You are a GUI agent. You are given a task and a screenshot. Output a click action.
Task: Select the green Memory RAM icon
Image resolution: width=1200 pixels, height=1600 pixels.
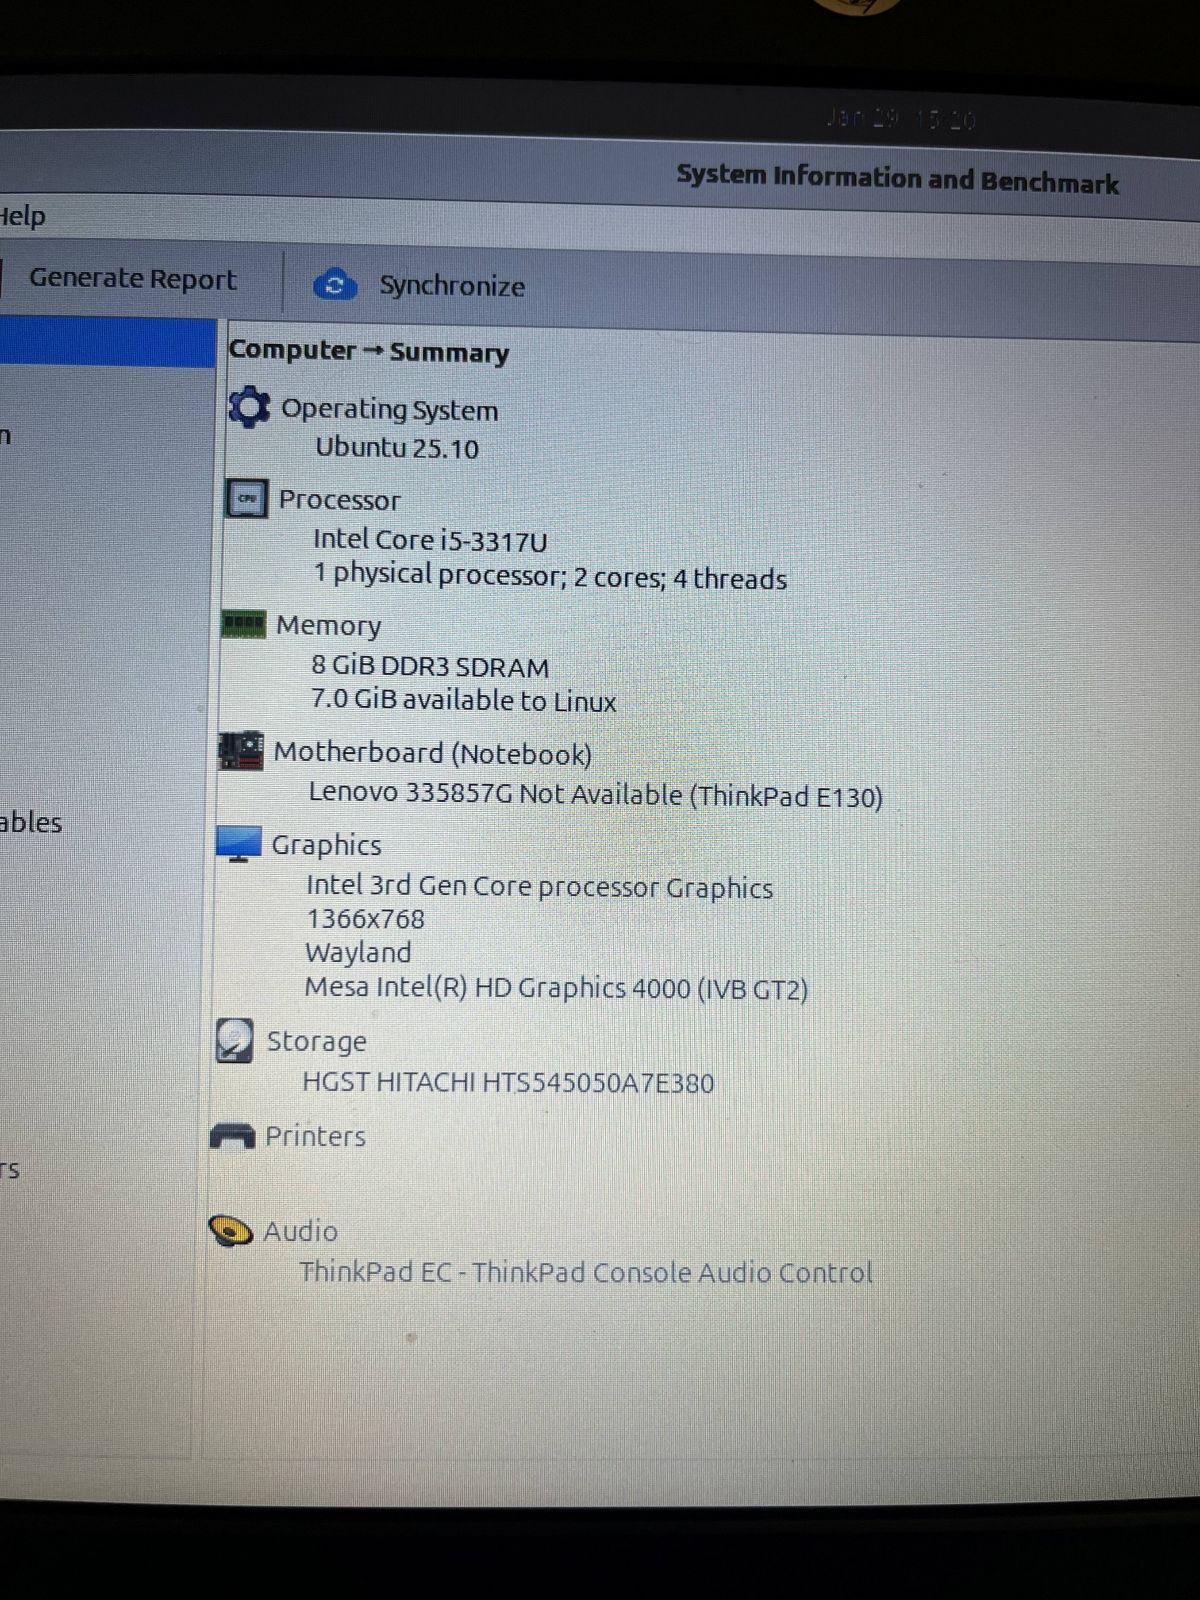pos(243,624)
